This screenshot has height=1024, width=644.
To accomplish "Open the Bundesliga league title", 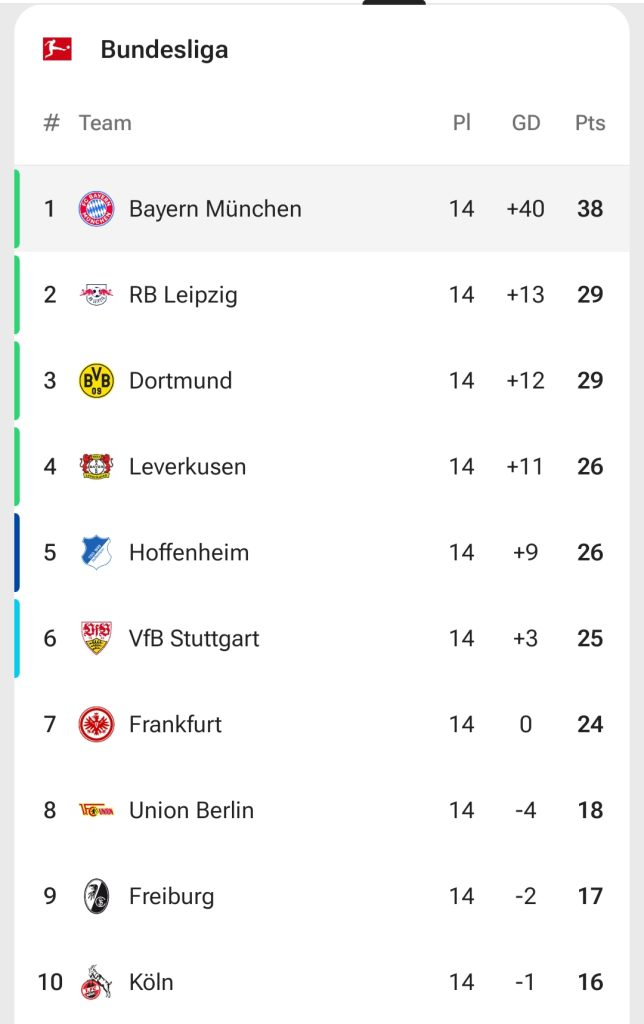I will coord(164,49).
